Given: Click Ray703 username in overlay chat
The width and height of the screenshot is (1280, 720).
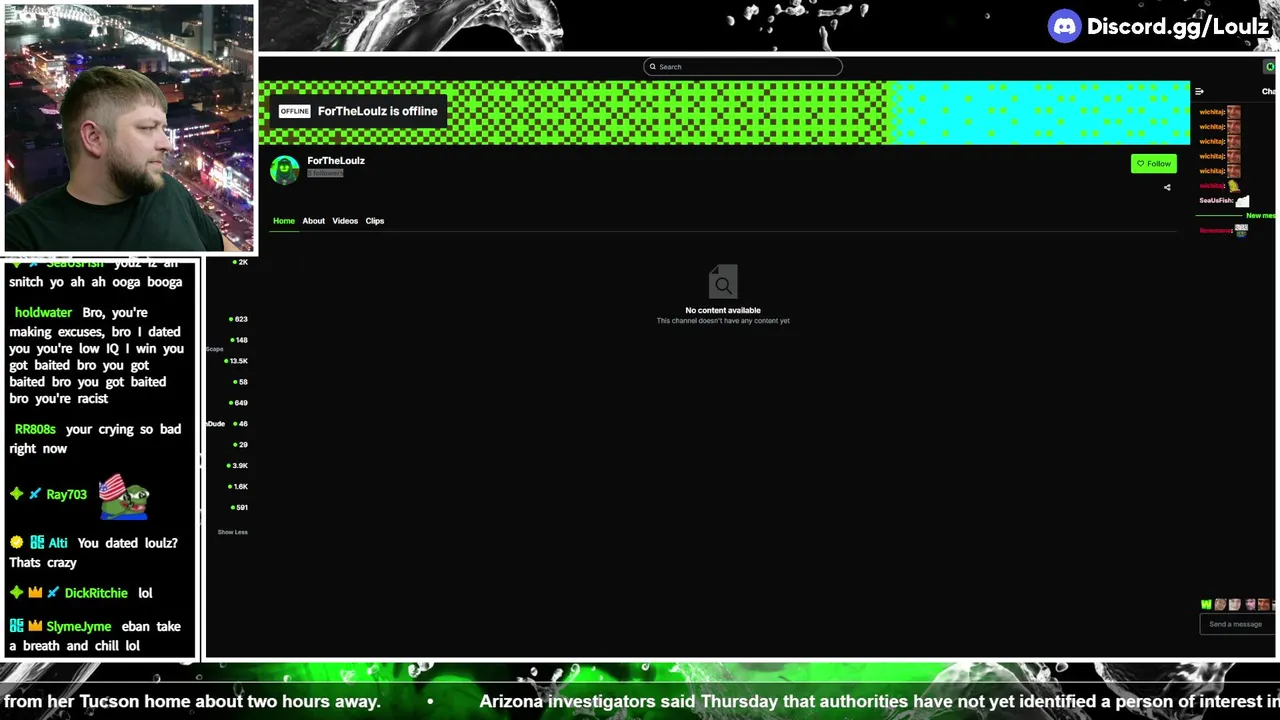Looking at the screenshot, I should pos(66,495).
